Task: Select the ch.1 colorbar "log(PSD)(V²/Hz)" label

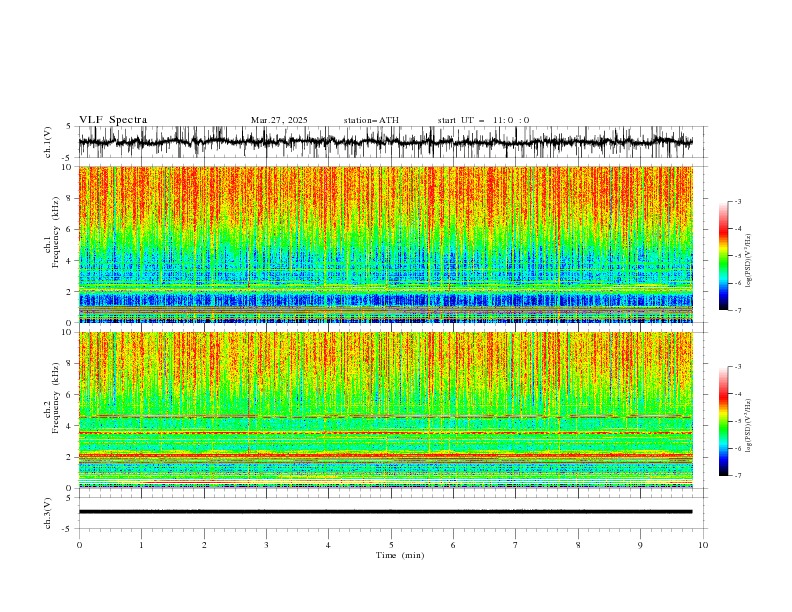Action: click(749, 261)
